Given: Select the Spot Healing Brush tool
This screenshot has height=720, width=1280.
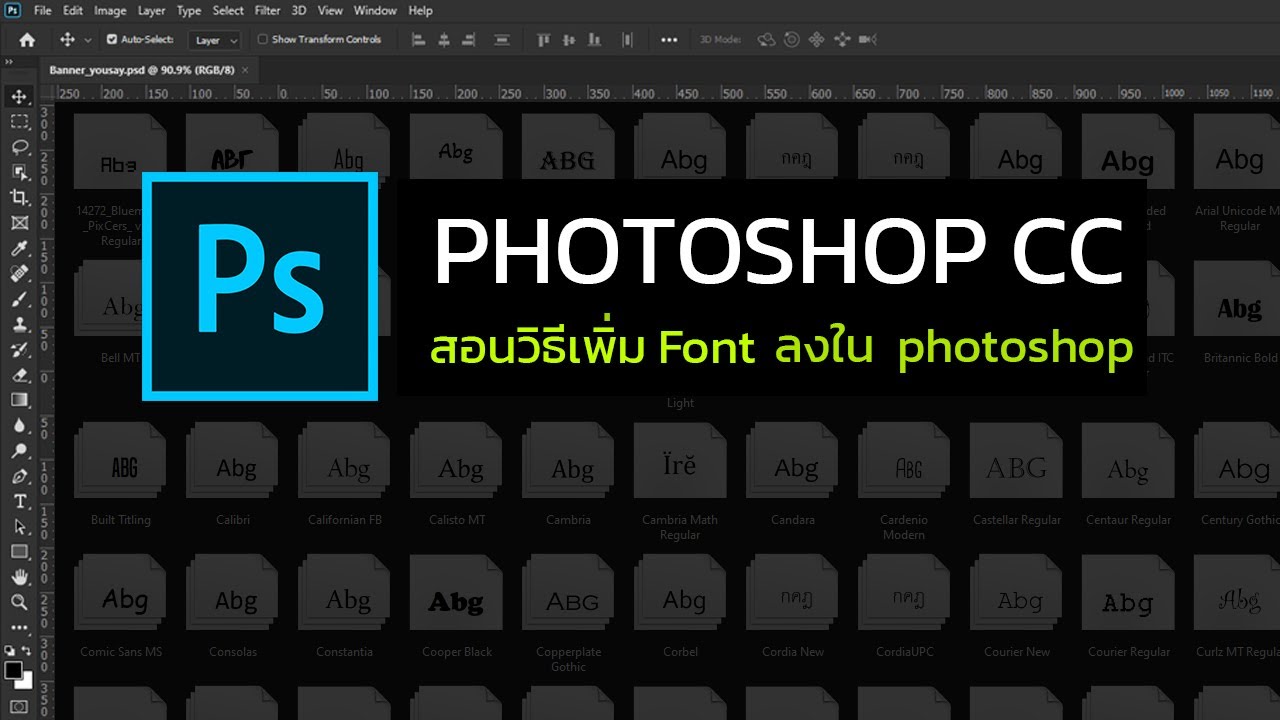Looking at the screenshot, I should [19, 273].
